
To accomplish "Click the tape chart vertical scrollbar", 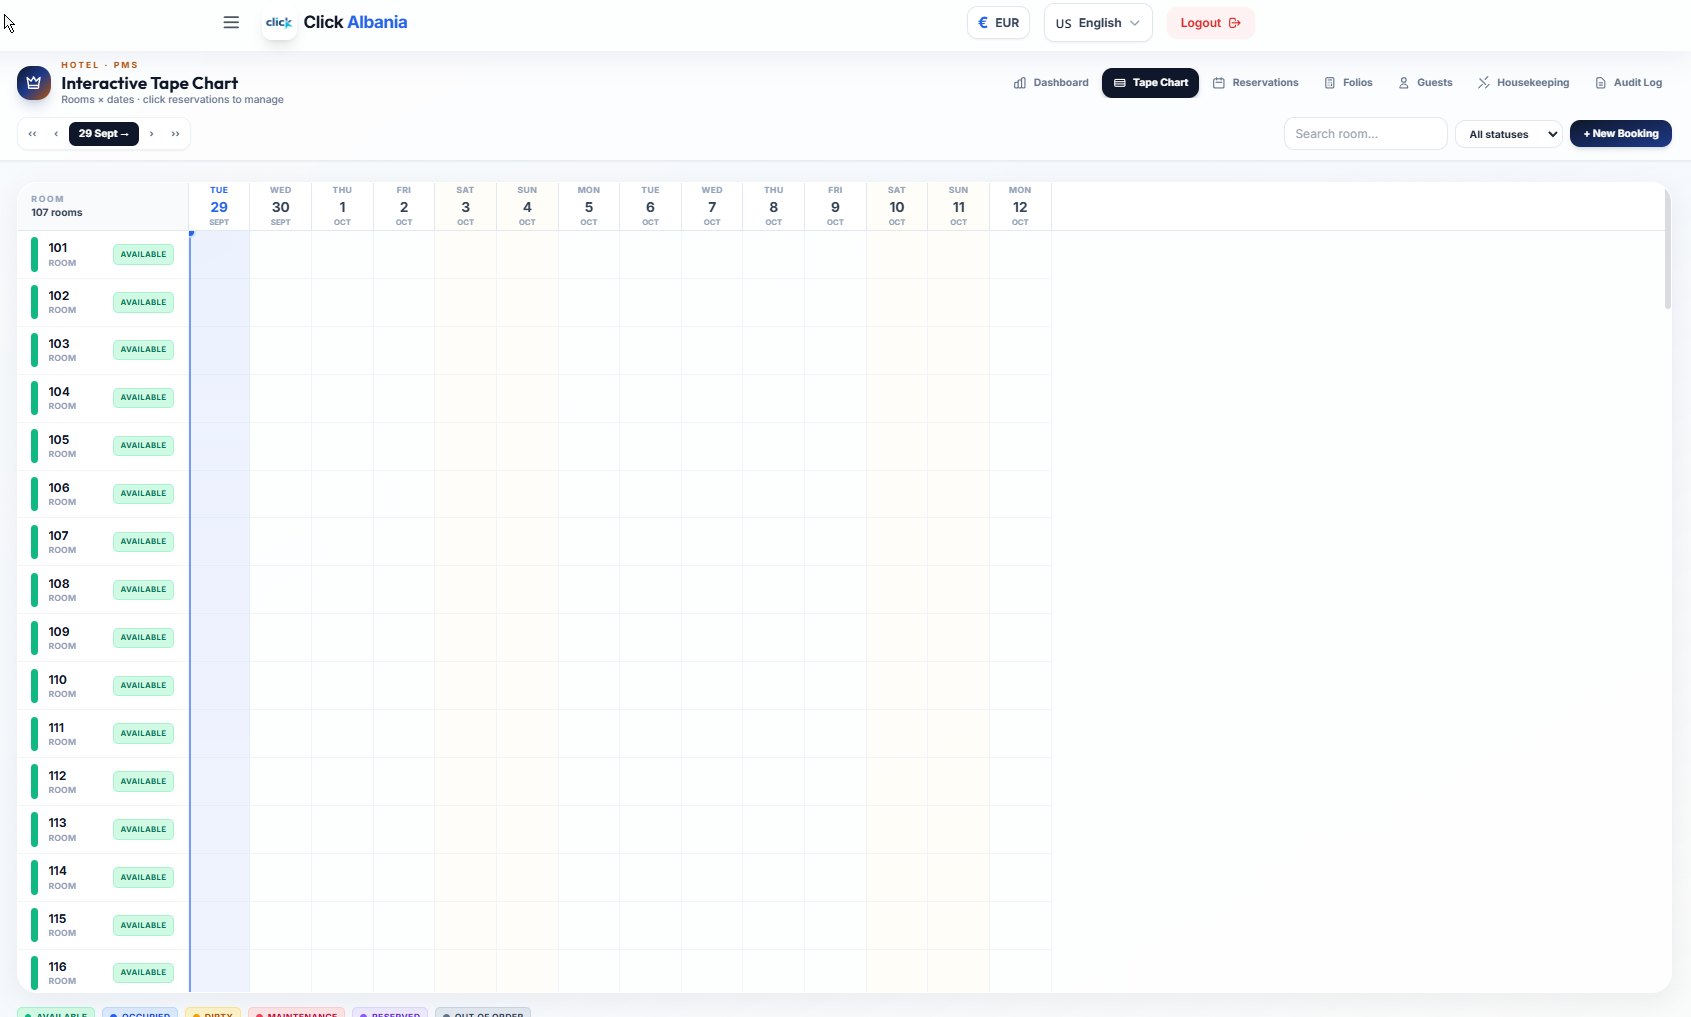I will pyautogui.click(x=1667, y=250).
